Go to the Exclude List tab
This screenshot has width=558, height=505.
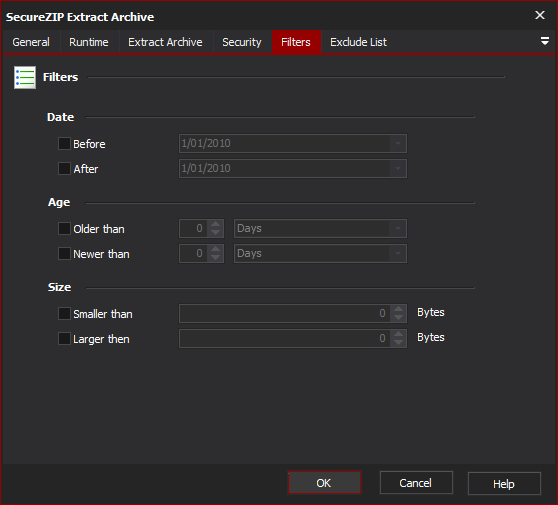[358, 42]
